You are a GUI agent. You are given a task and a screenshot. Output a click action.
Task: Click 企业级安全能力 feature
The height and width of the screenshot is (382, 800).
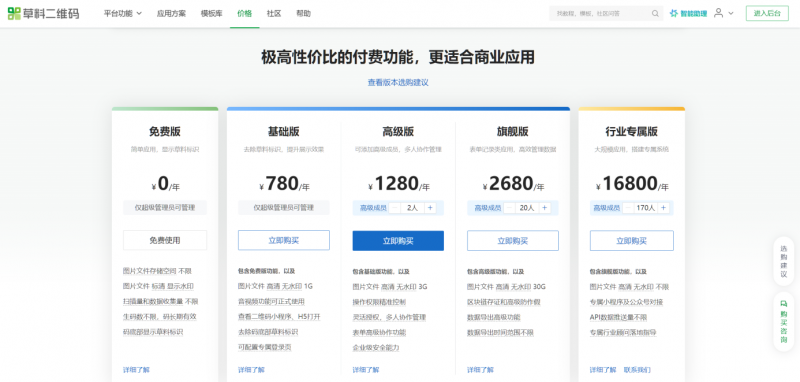[376, 347]
